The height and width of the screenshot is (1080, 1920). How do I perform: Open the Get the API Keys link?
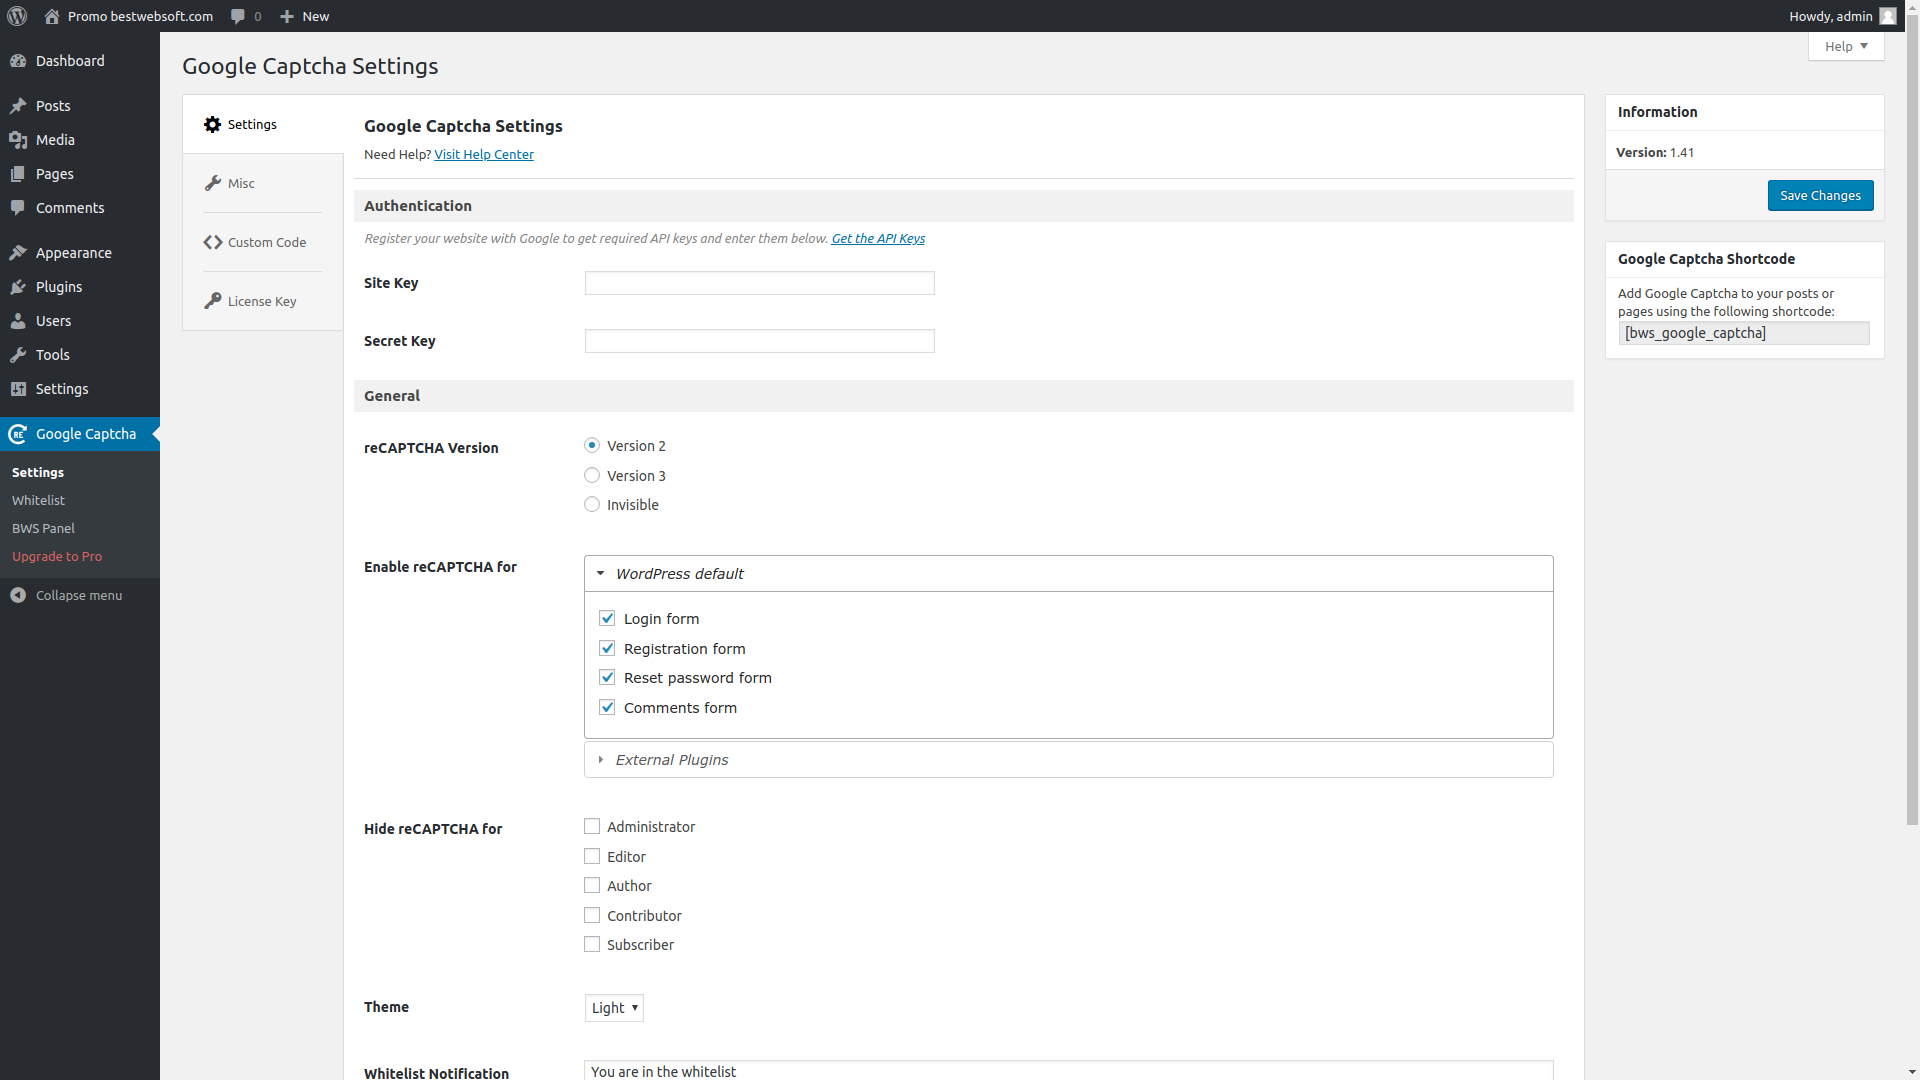point(877,238)
